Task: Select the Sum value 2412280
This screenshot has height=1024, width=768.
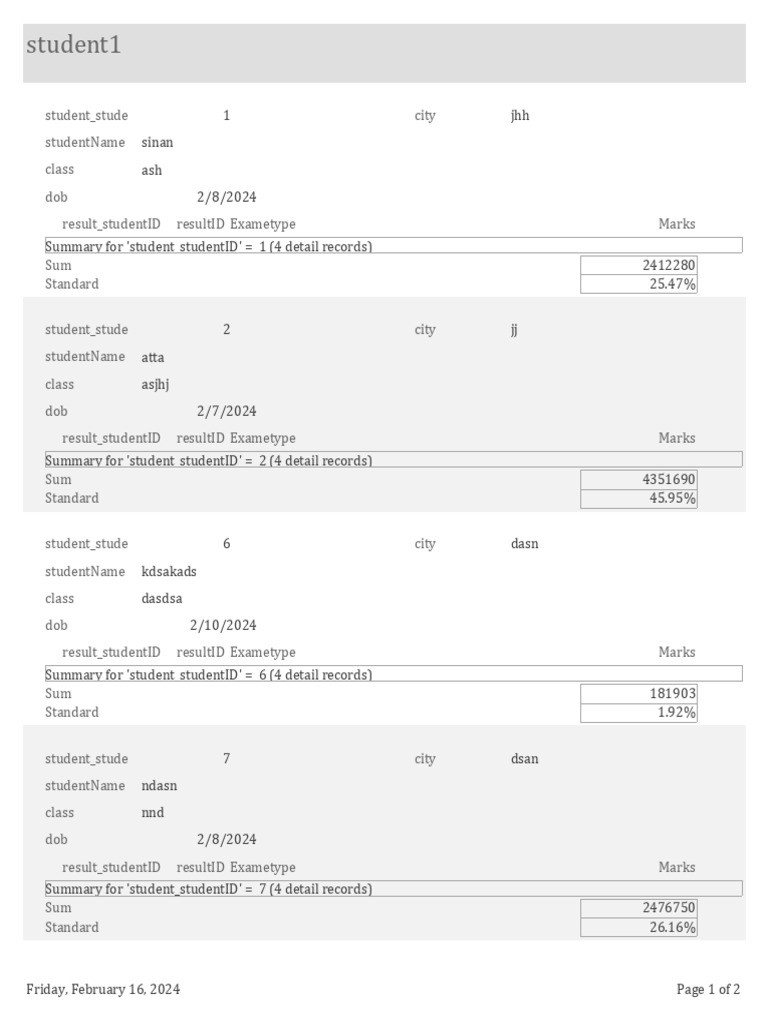Action: (639, 265)
